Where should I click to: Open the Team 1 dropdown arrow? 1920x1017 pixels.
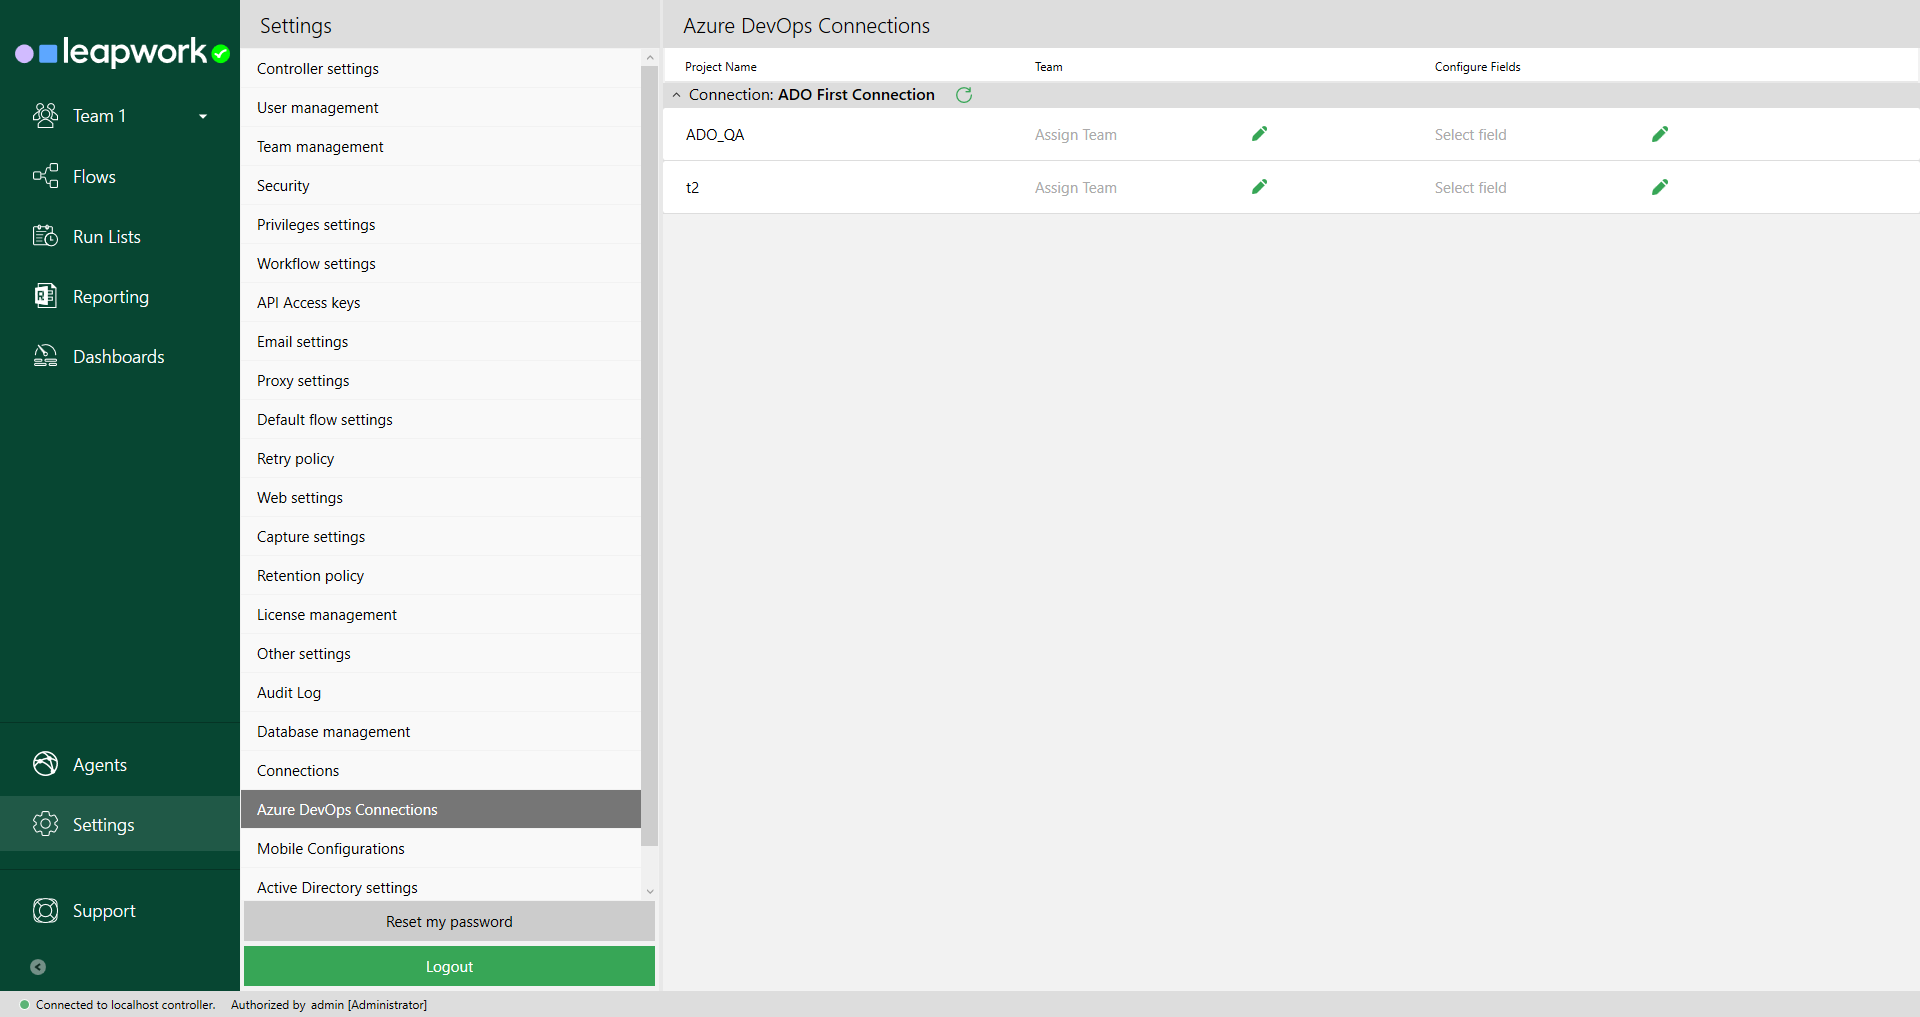203,116
